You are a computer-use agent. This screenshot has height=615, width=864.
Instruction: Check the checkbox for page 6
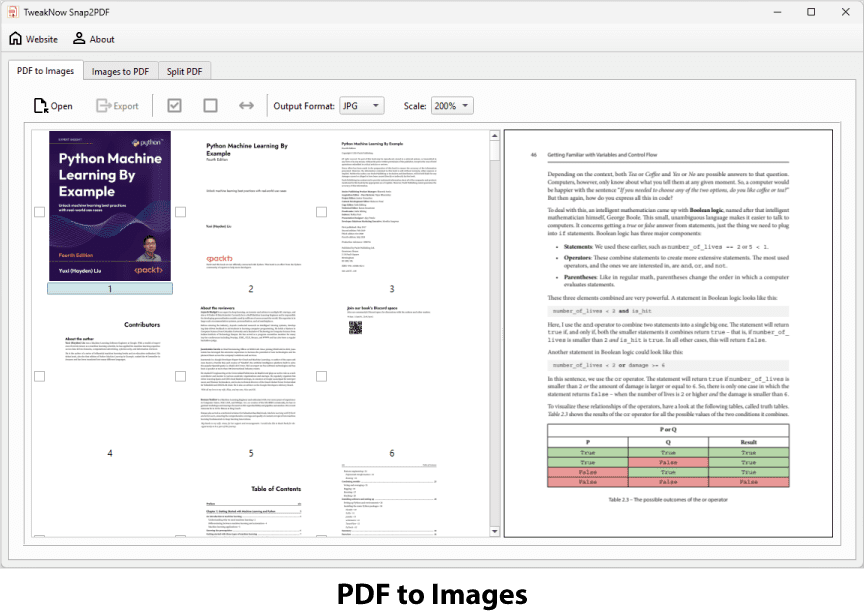click(321, 376)
